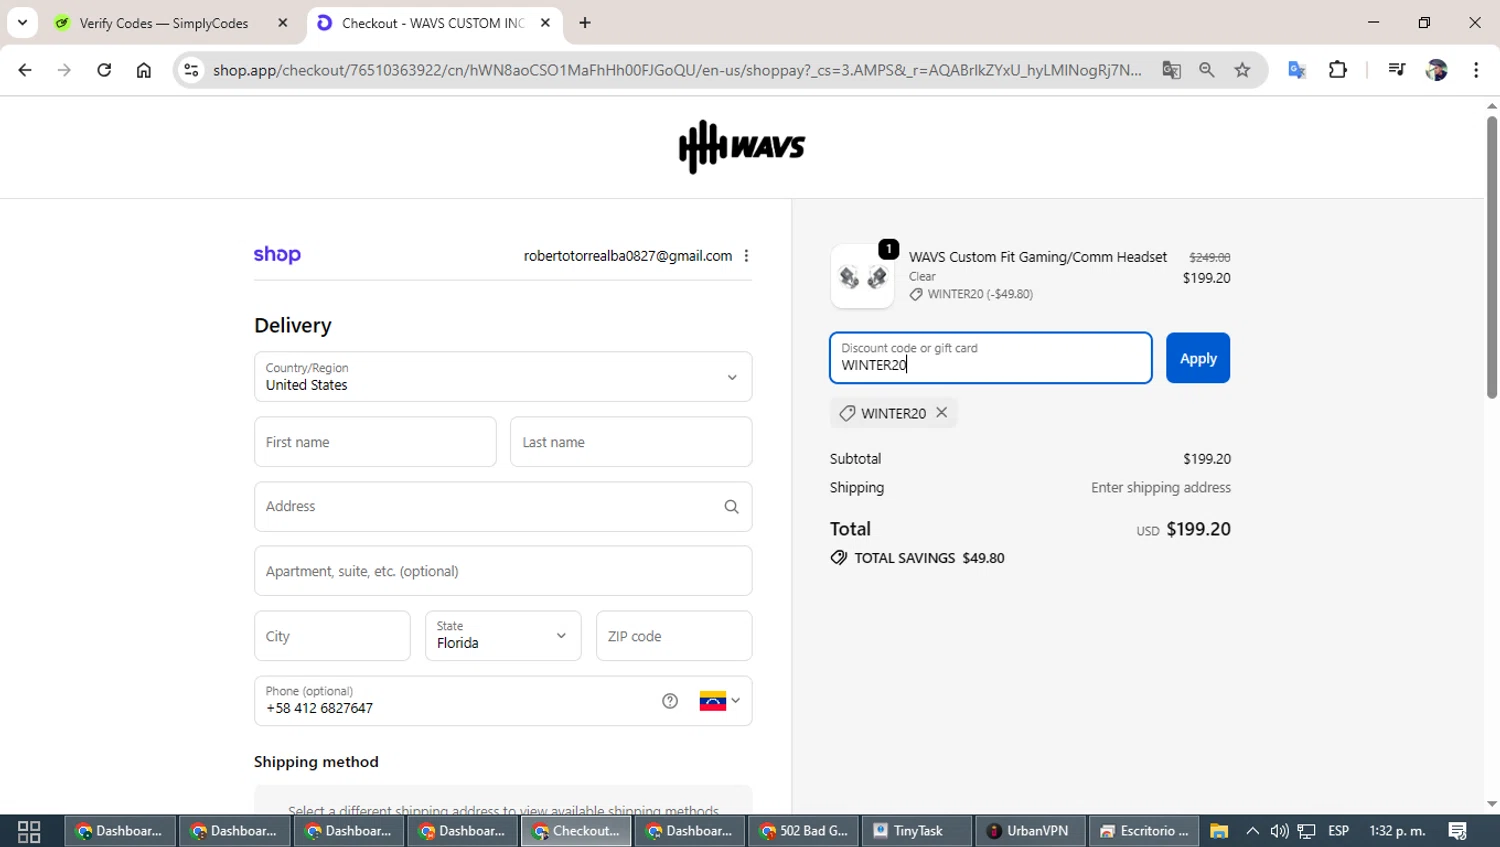Open the Google Translate extension icon

pyautogui.click(x=1297, y=70)
